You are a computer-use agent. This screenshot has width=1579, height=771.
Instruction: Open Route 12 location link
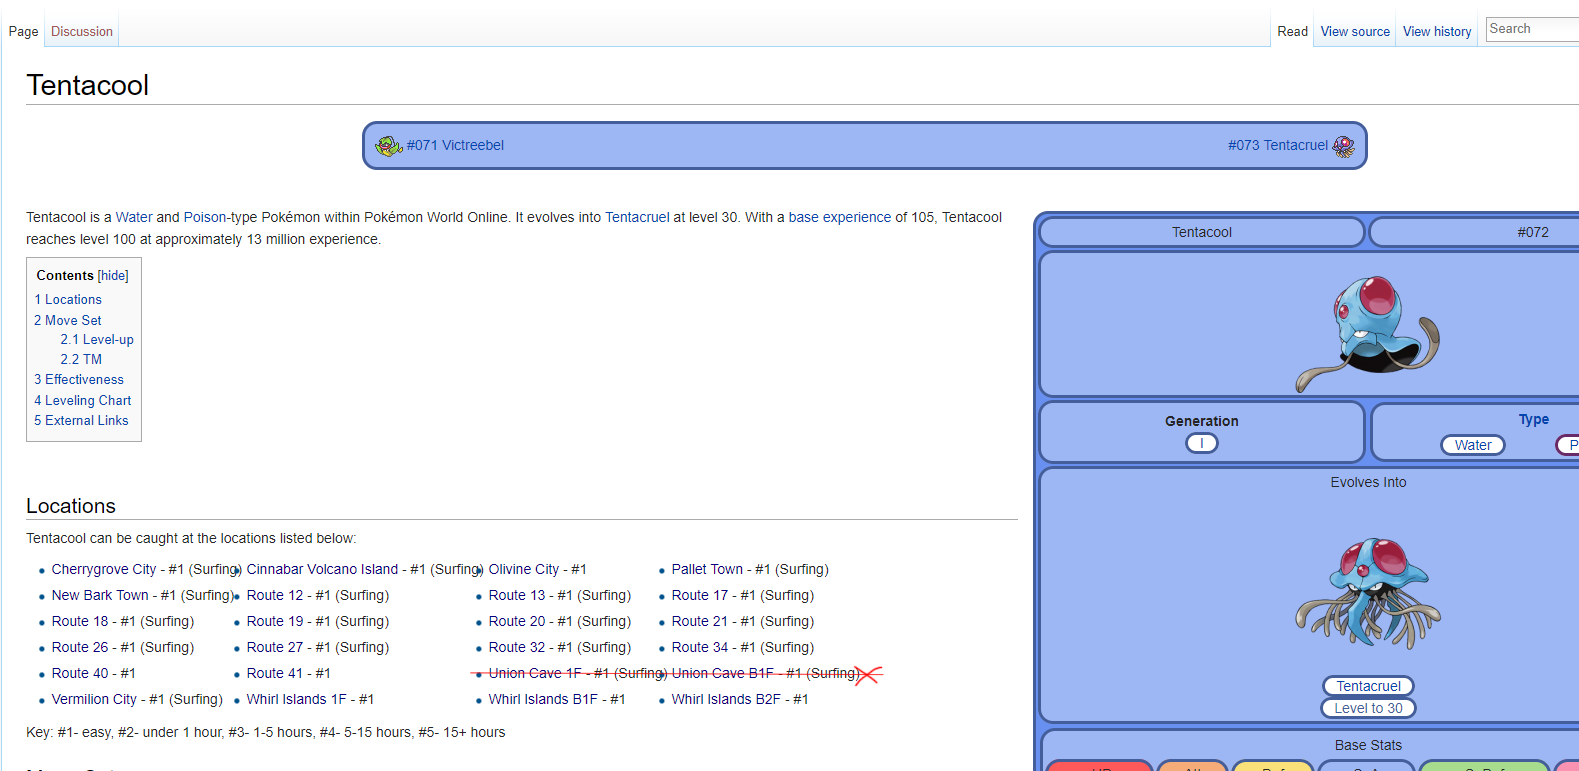click(x=275, y=595)
